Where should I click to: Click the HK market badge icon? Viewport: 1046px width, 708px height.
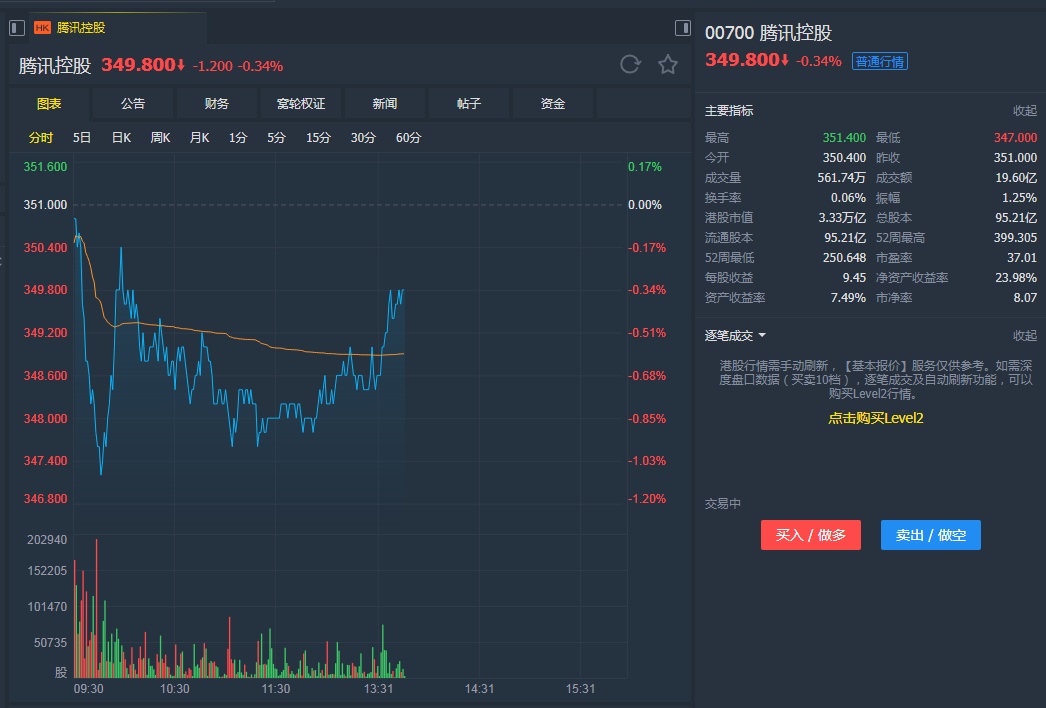pos(42,28)
